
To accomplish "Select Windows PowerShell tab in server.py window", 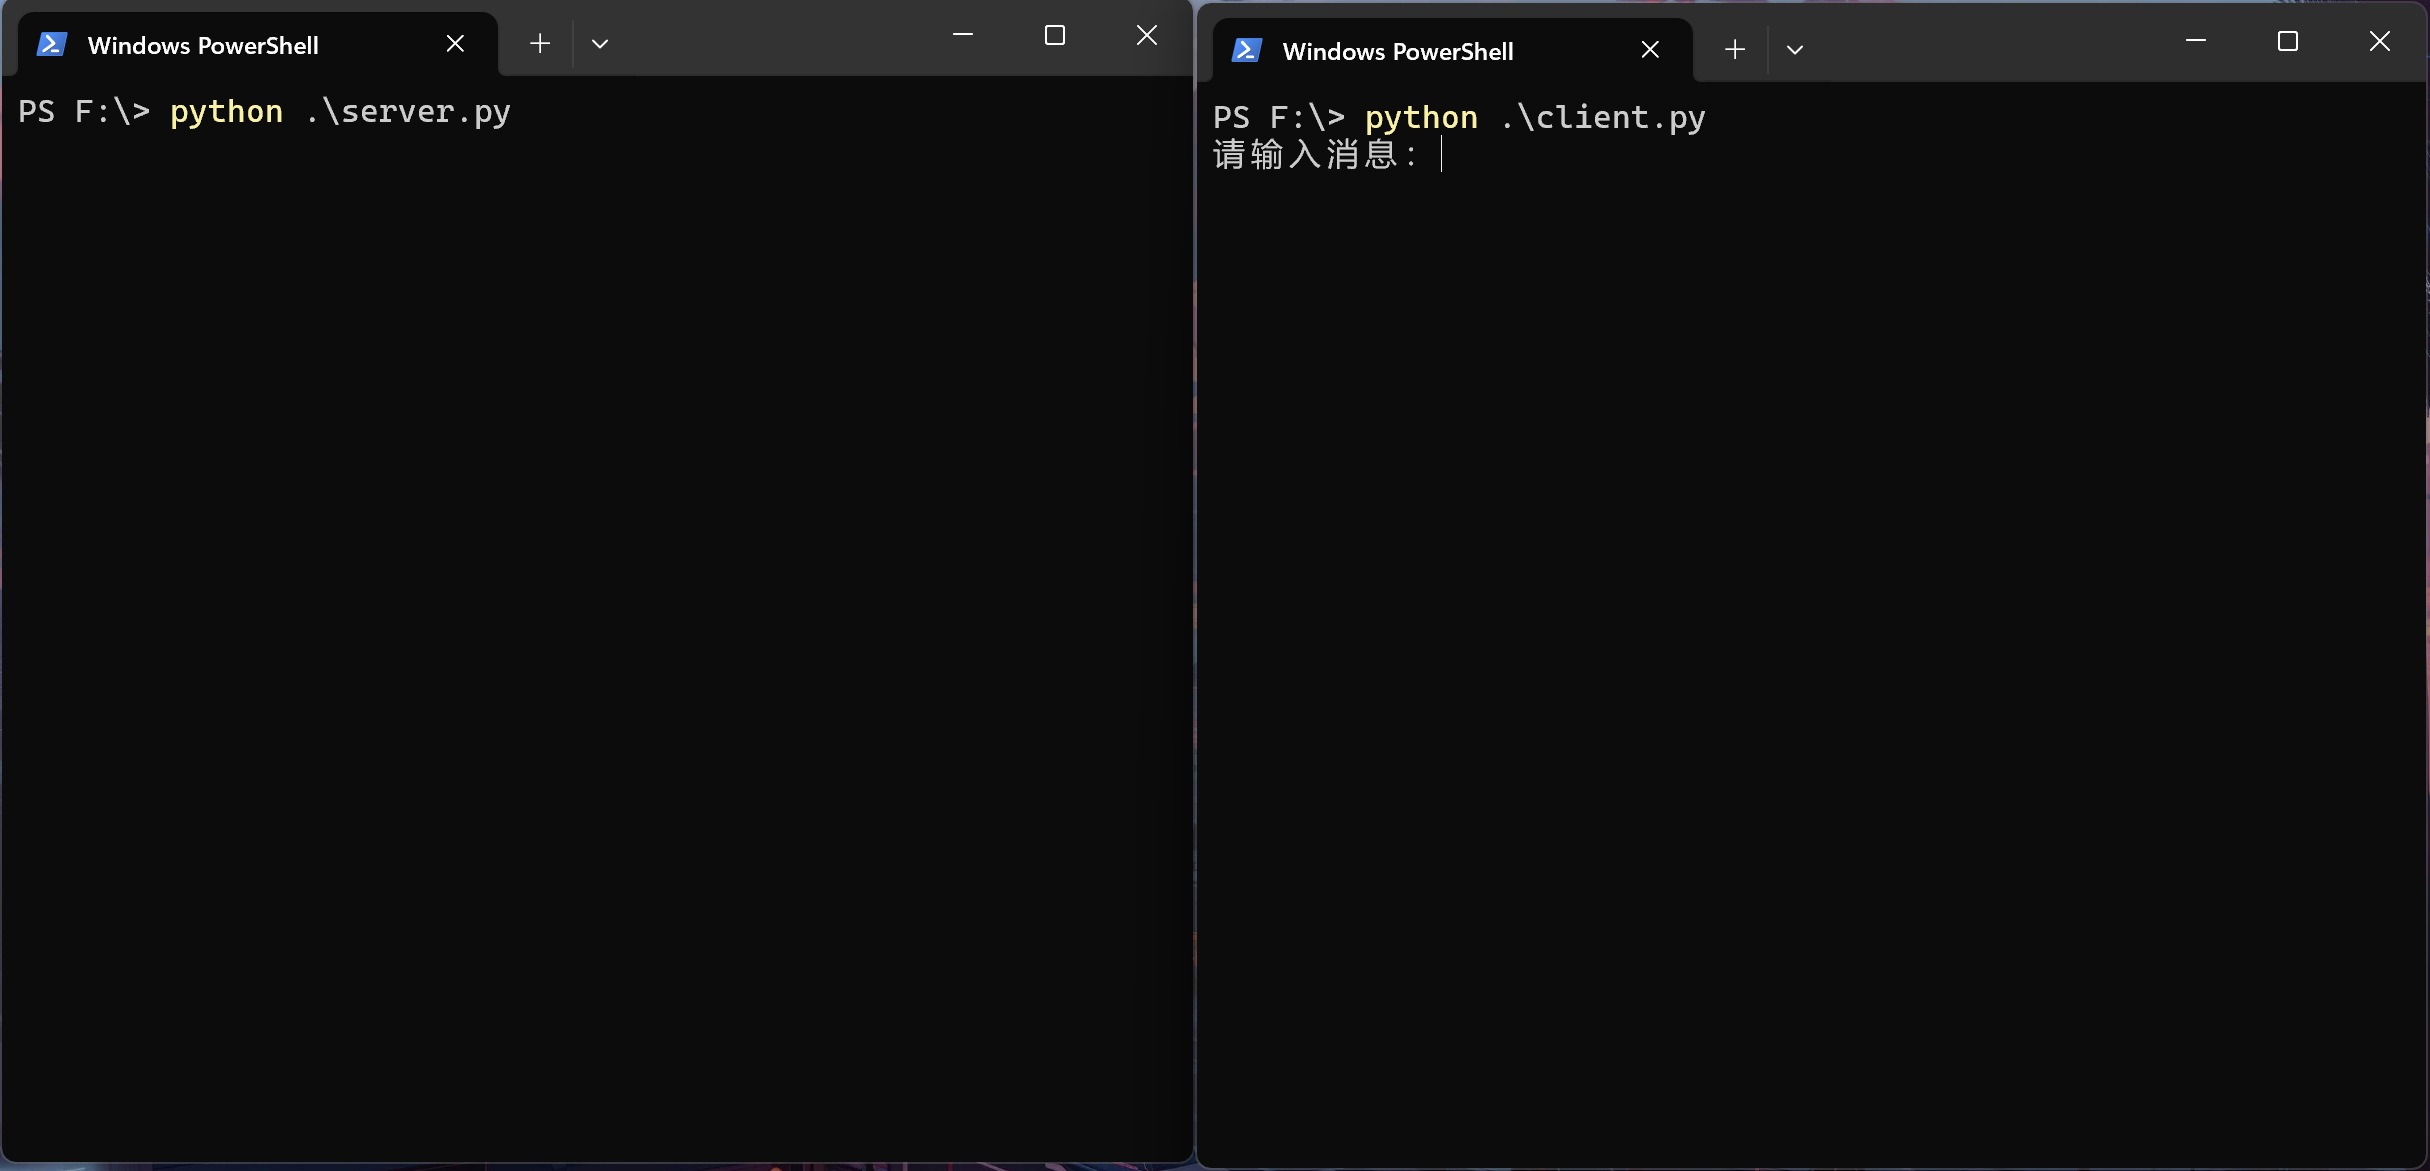I will 203,46.
